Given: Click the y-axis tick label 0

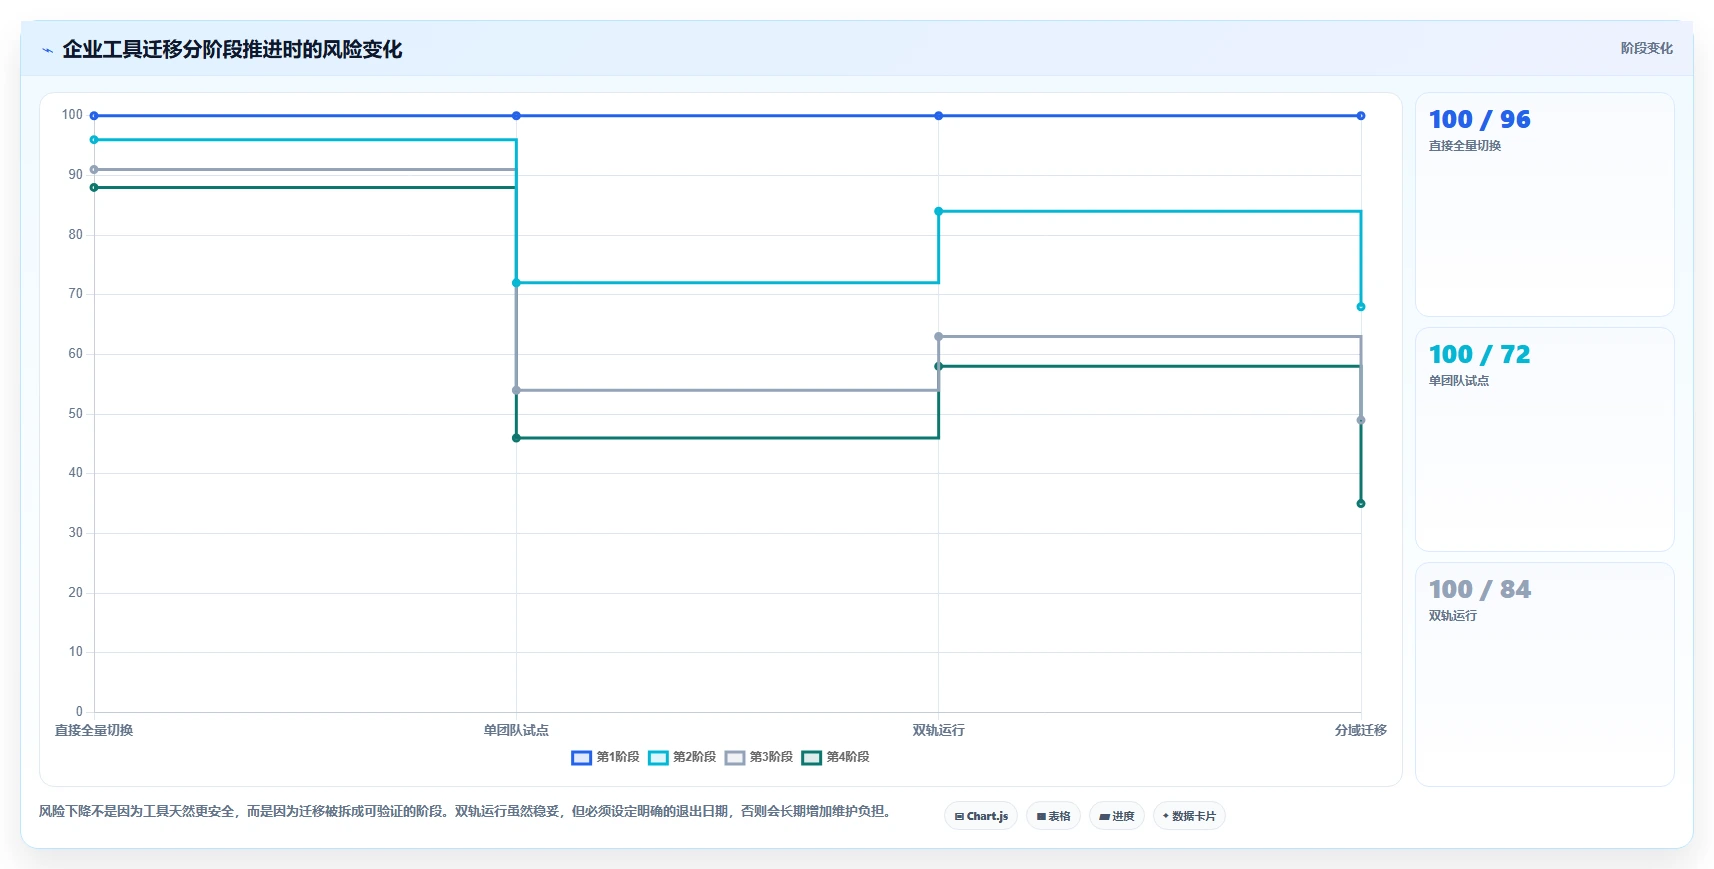Looking at the screenshot, I should coord(79,712).
